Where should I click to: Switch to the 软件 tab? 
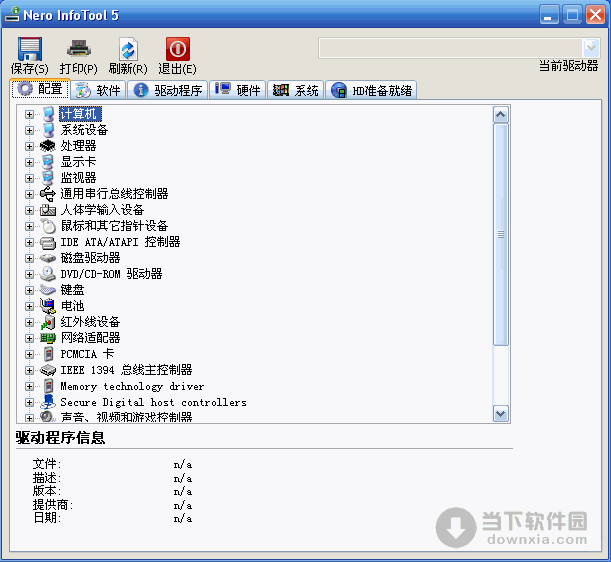(x=98, y=90)
